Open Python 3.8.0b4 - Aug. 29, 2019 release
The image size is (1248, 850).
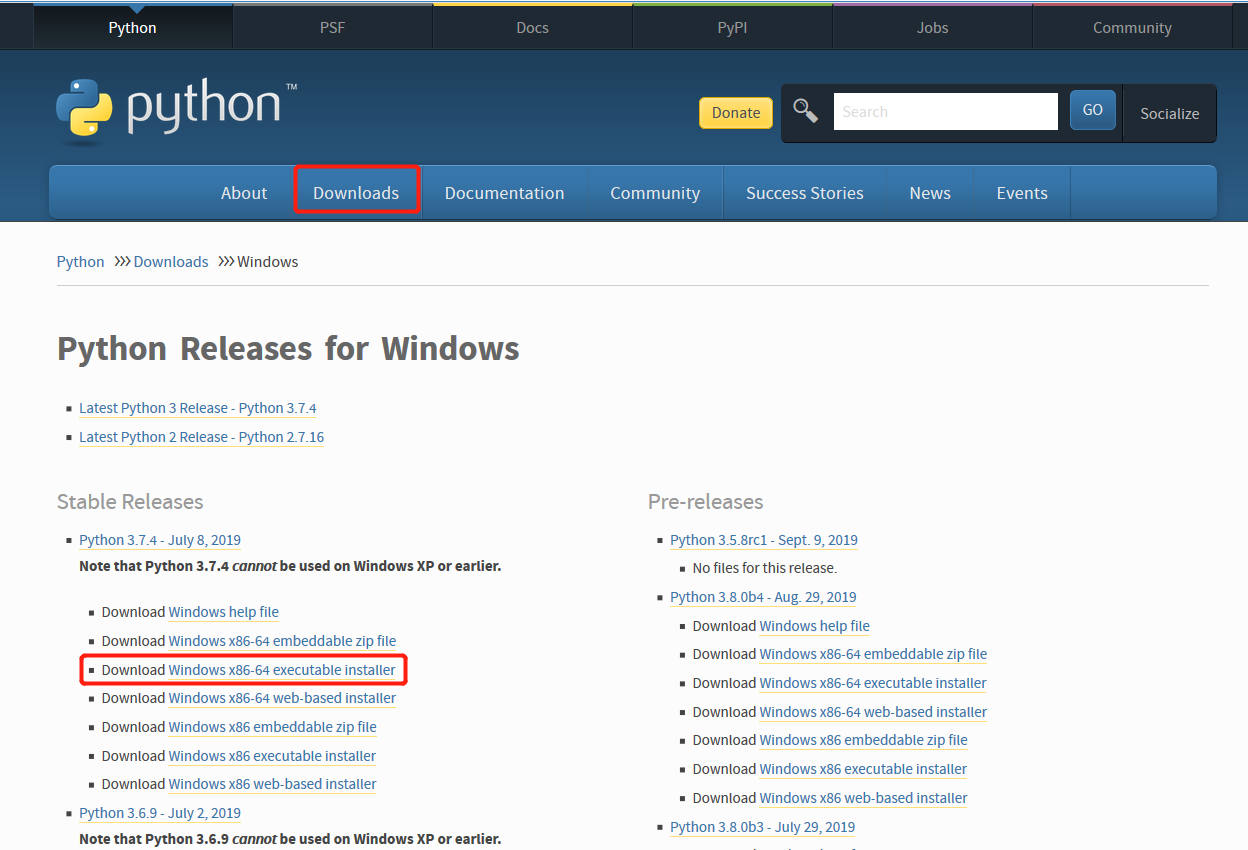point(763,597)
